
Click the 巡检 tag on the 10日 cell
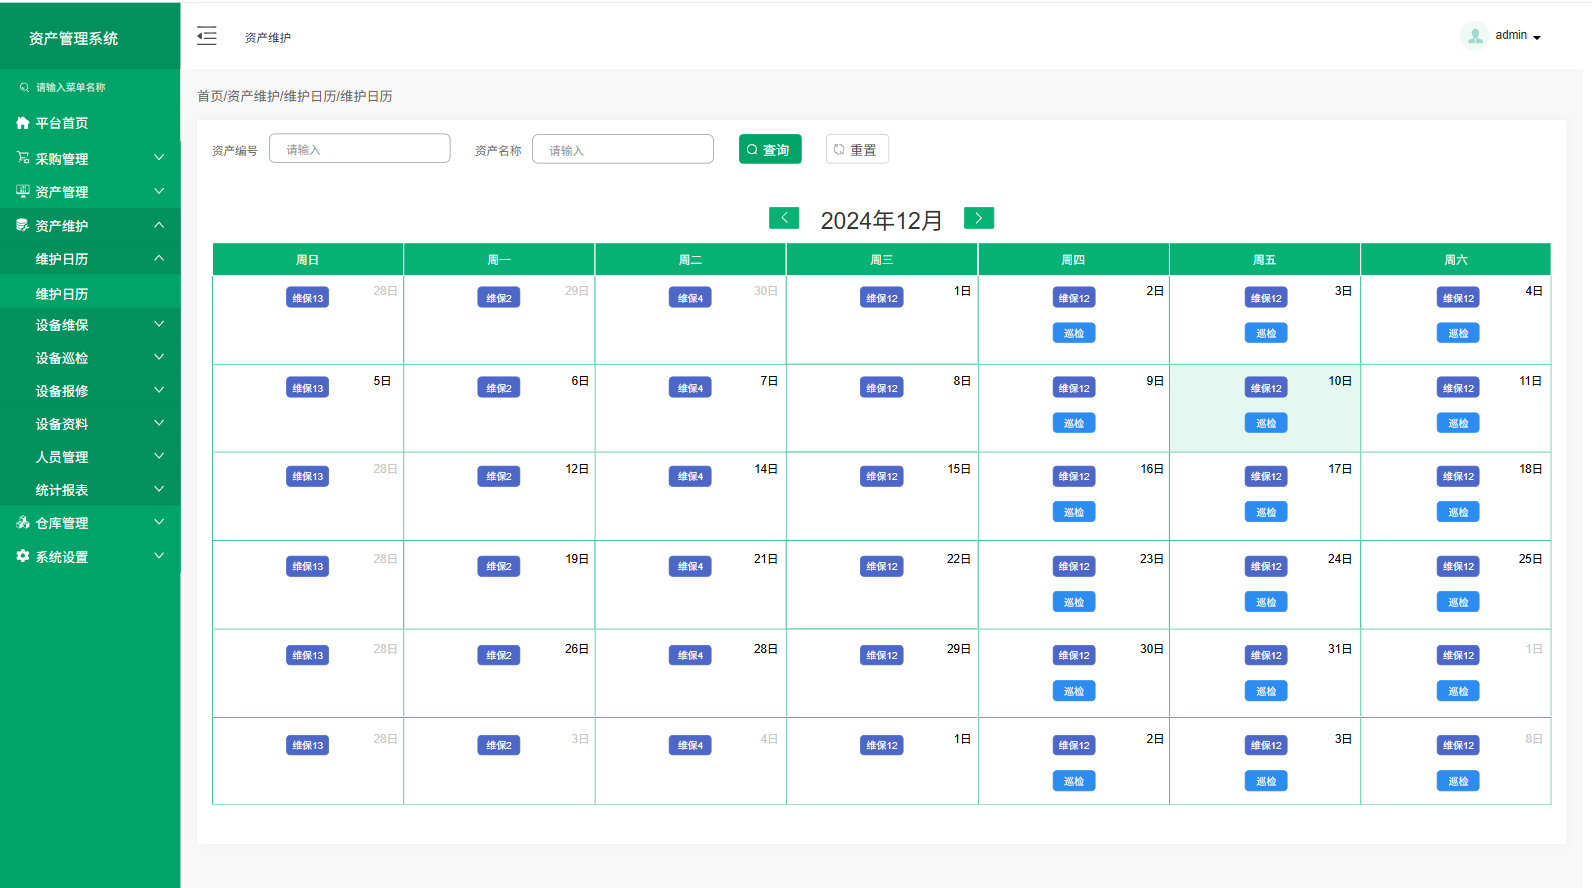click(x=1265, y=423)
